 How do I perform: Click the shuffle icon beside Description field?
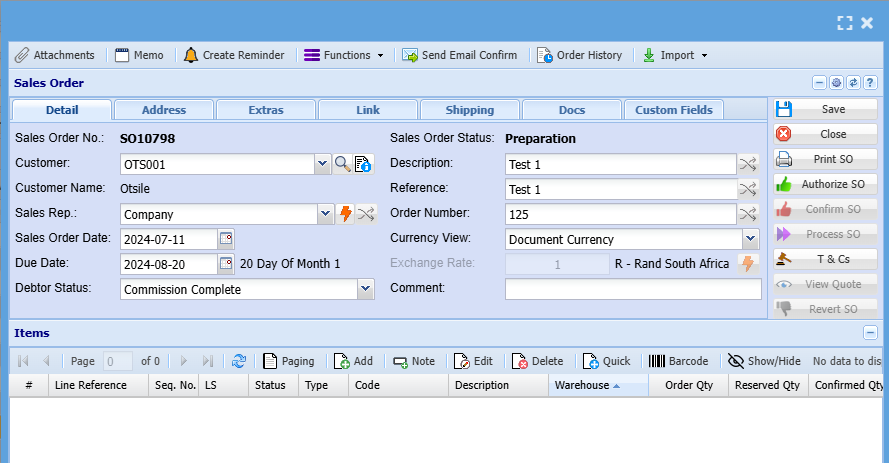[x=748, y=164]
